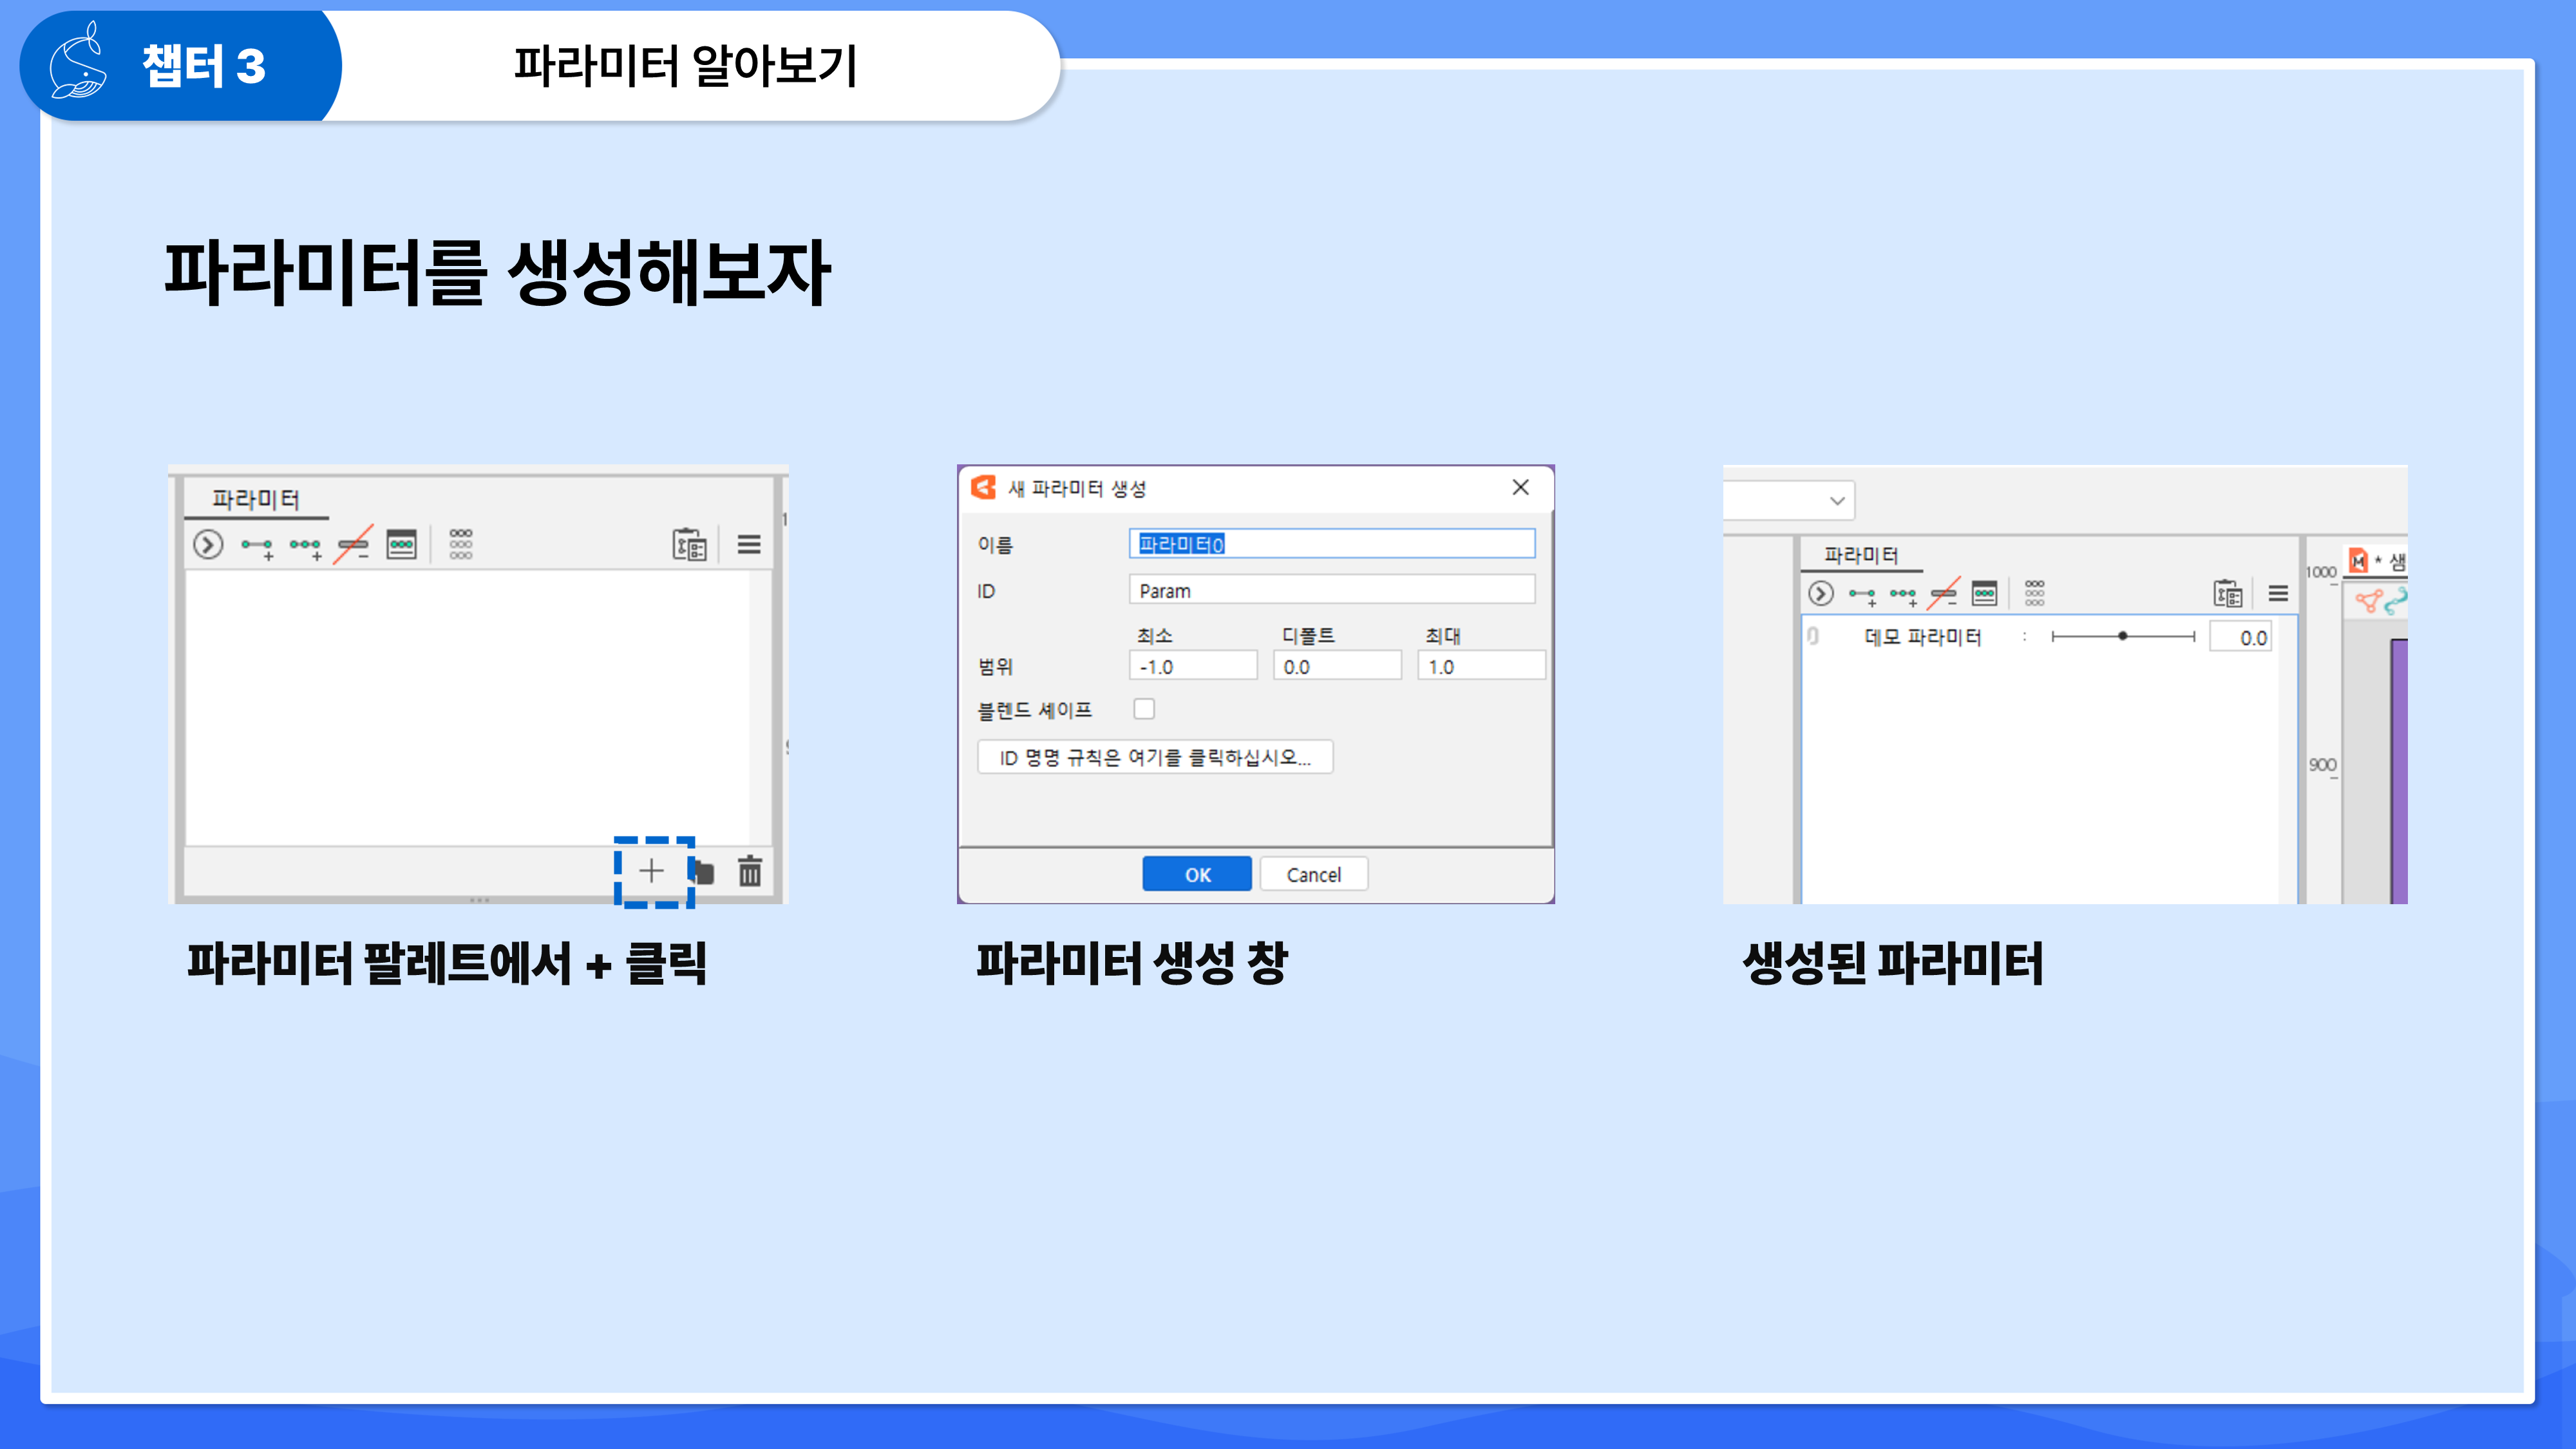Image resolution: width=2576 pixels, height=1449 pixels.
Task: Click circled arrow toggle in right parameter palette
Action: coord(1821,594)
